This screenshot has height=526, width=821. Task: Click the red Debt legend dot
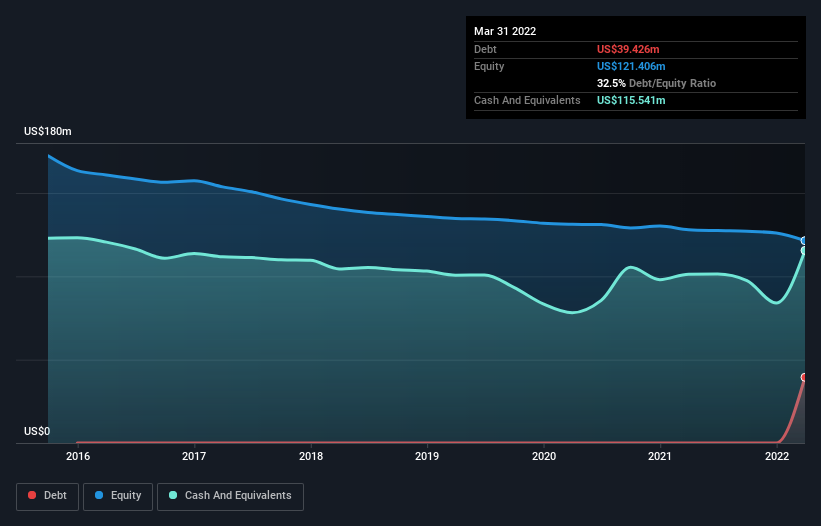(32, 495)
